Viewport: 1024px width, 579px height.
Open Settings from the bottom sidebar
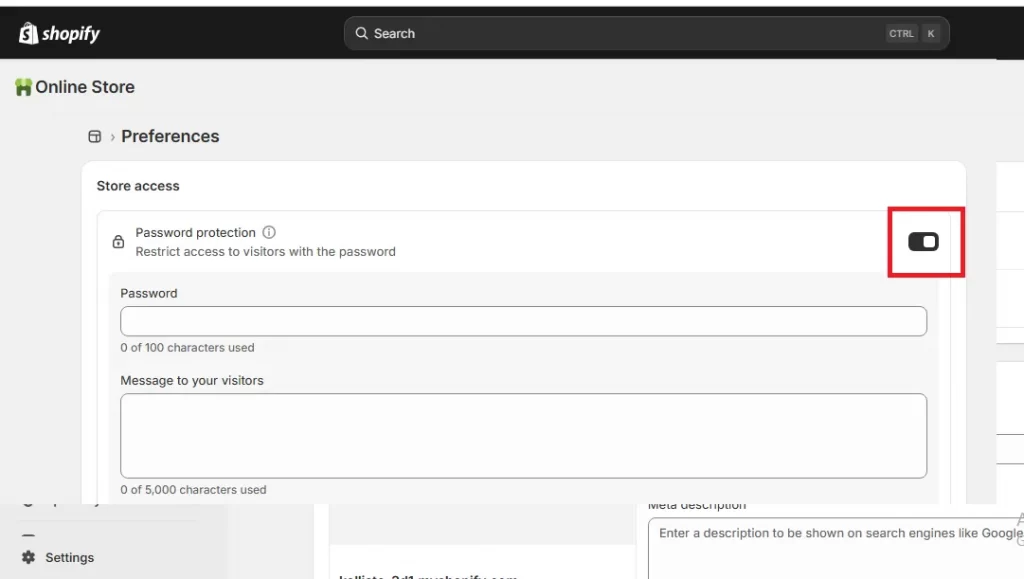pyautogui.click(x=68, y=557)
